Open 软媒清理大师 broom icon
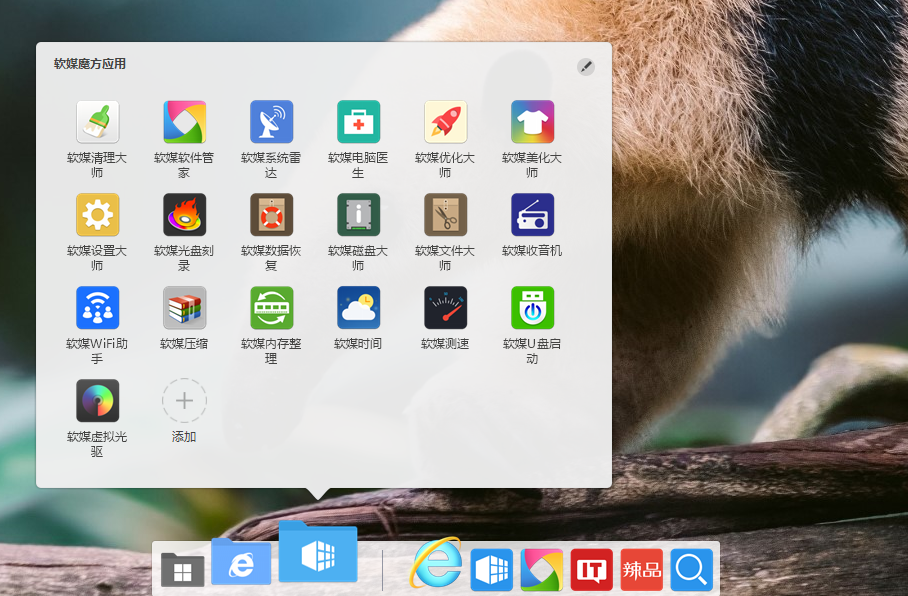 pos(97,122)
